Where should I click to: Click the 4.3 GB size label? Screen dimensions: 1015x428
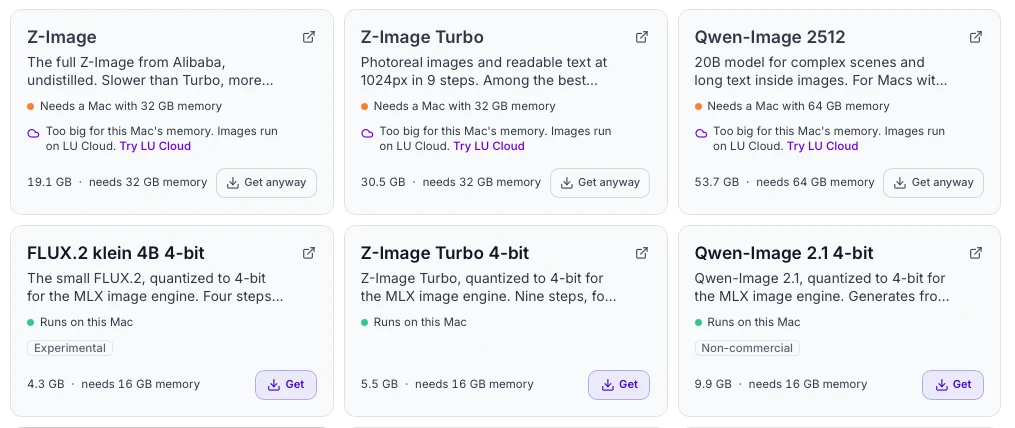point(46,385)
